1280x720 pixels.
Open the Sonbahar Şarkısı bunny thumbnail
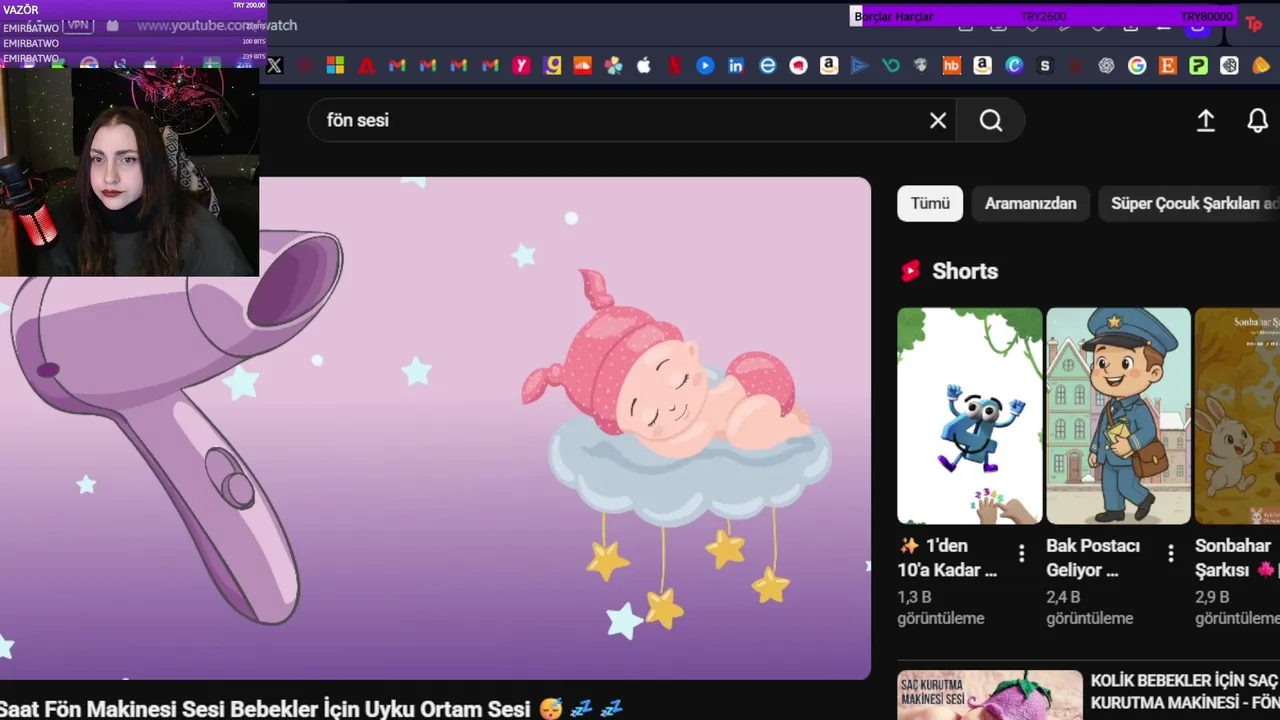1237,416
